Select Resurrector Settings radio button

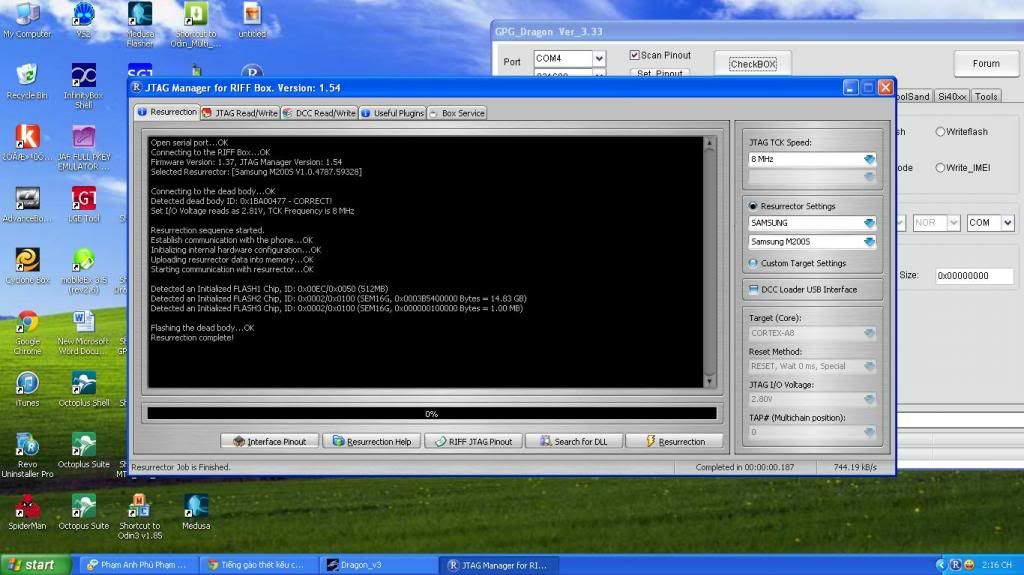coord(753,206)
